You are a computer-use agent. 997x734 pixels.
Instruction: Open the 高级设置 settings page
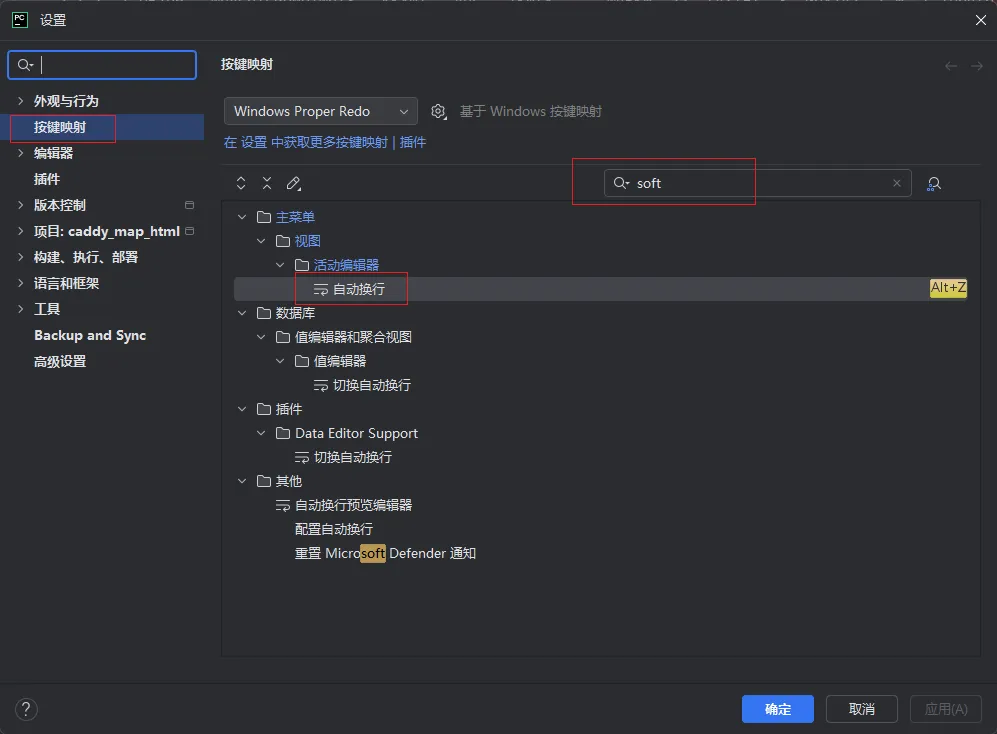click(x=60, y=361)
